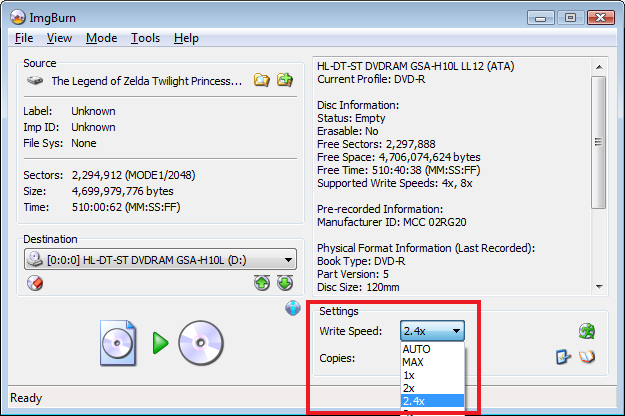Open the Tools menu
625x416 pixels.
(145, 38)
